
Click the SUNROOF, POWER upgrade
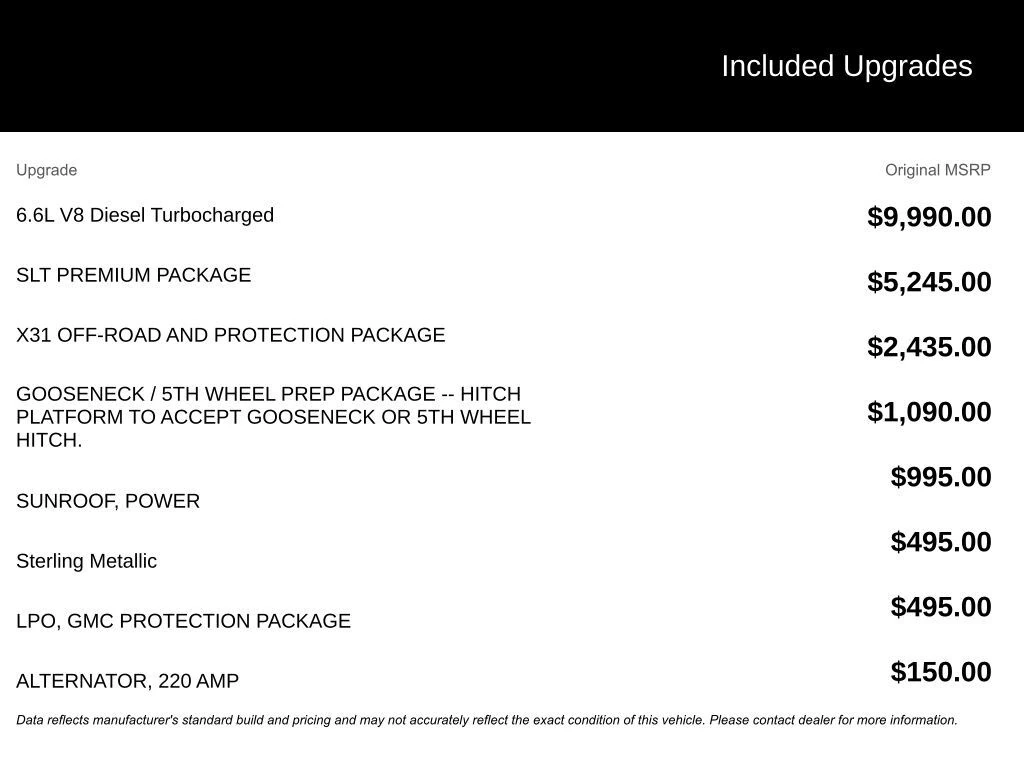pos(108,501)
